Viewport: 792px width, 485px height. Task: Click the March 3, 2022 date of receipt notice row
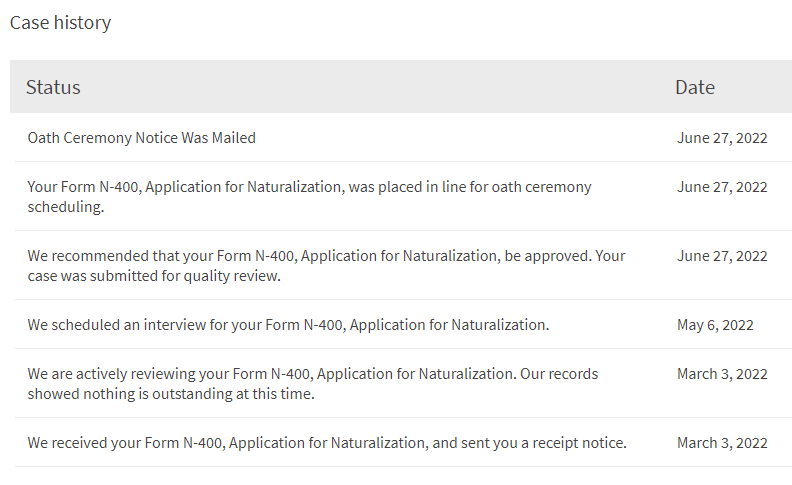(x=722, y=443)
